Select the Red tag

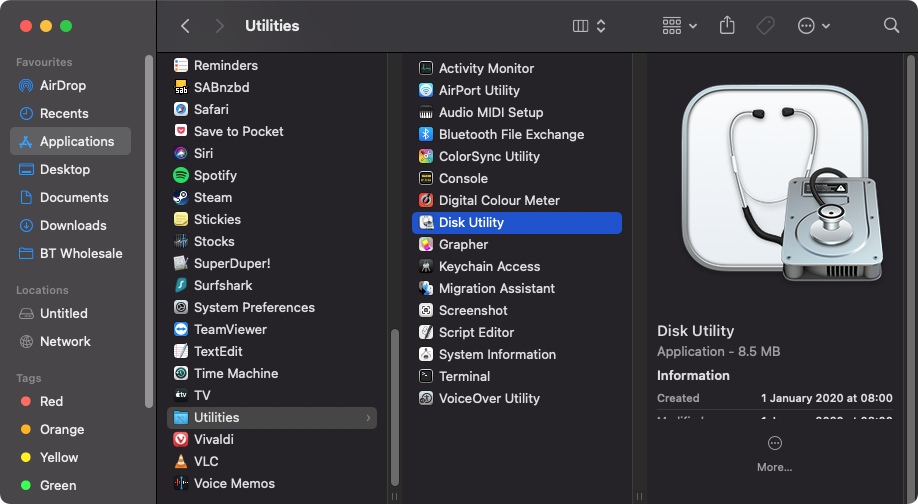pyautogui.click(x=70, y=402)
